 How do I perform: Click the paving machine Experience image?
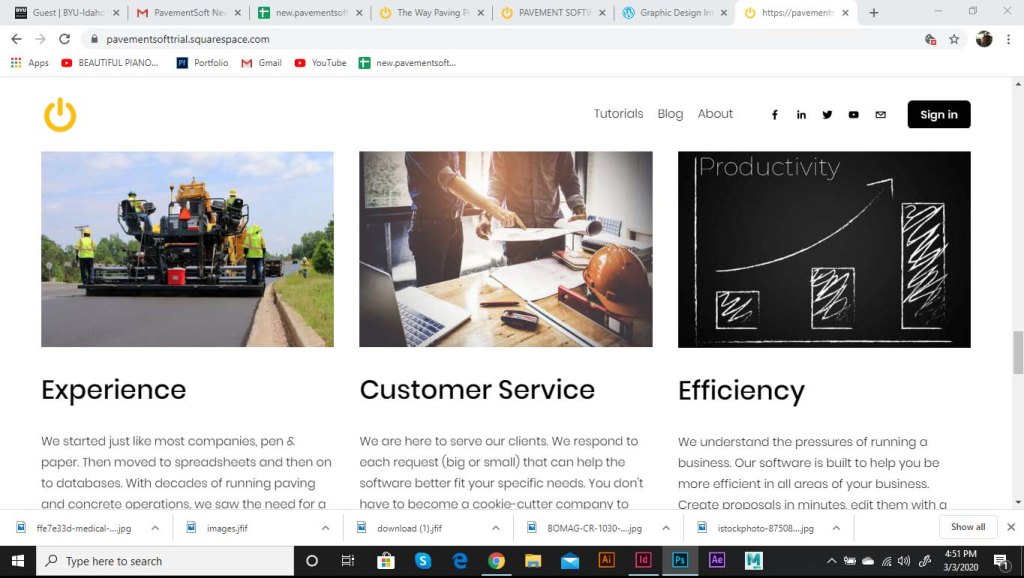coord(187,249)
